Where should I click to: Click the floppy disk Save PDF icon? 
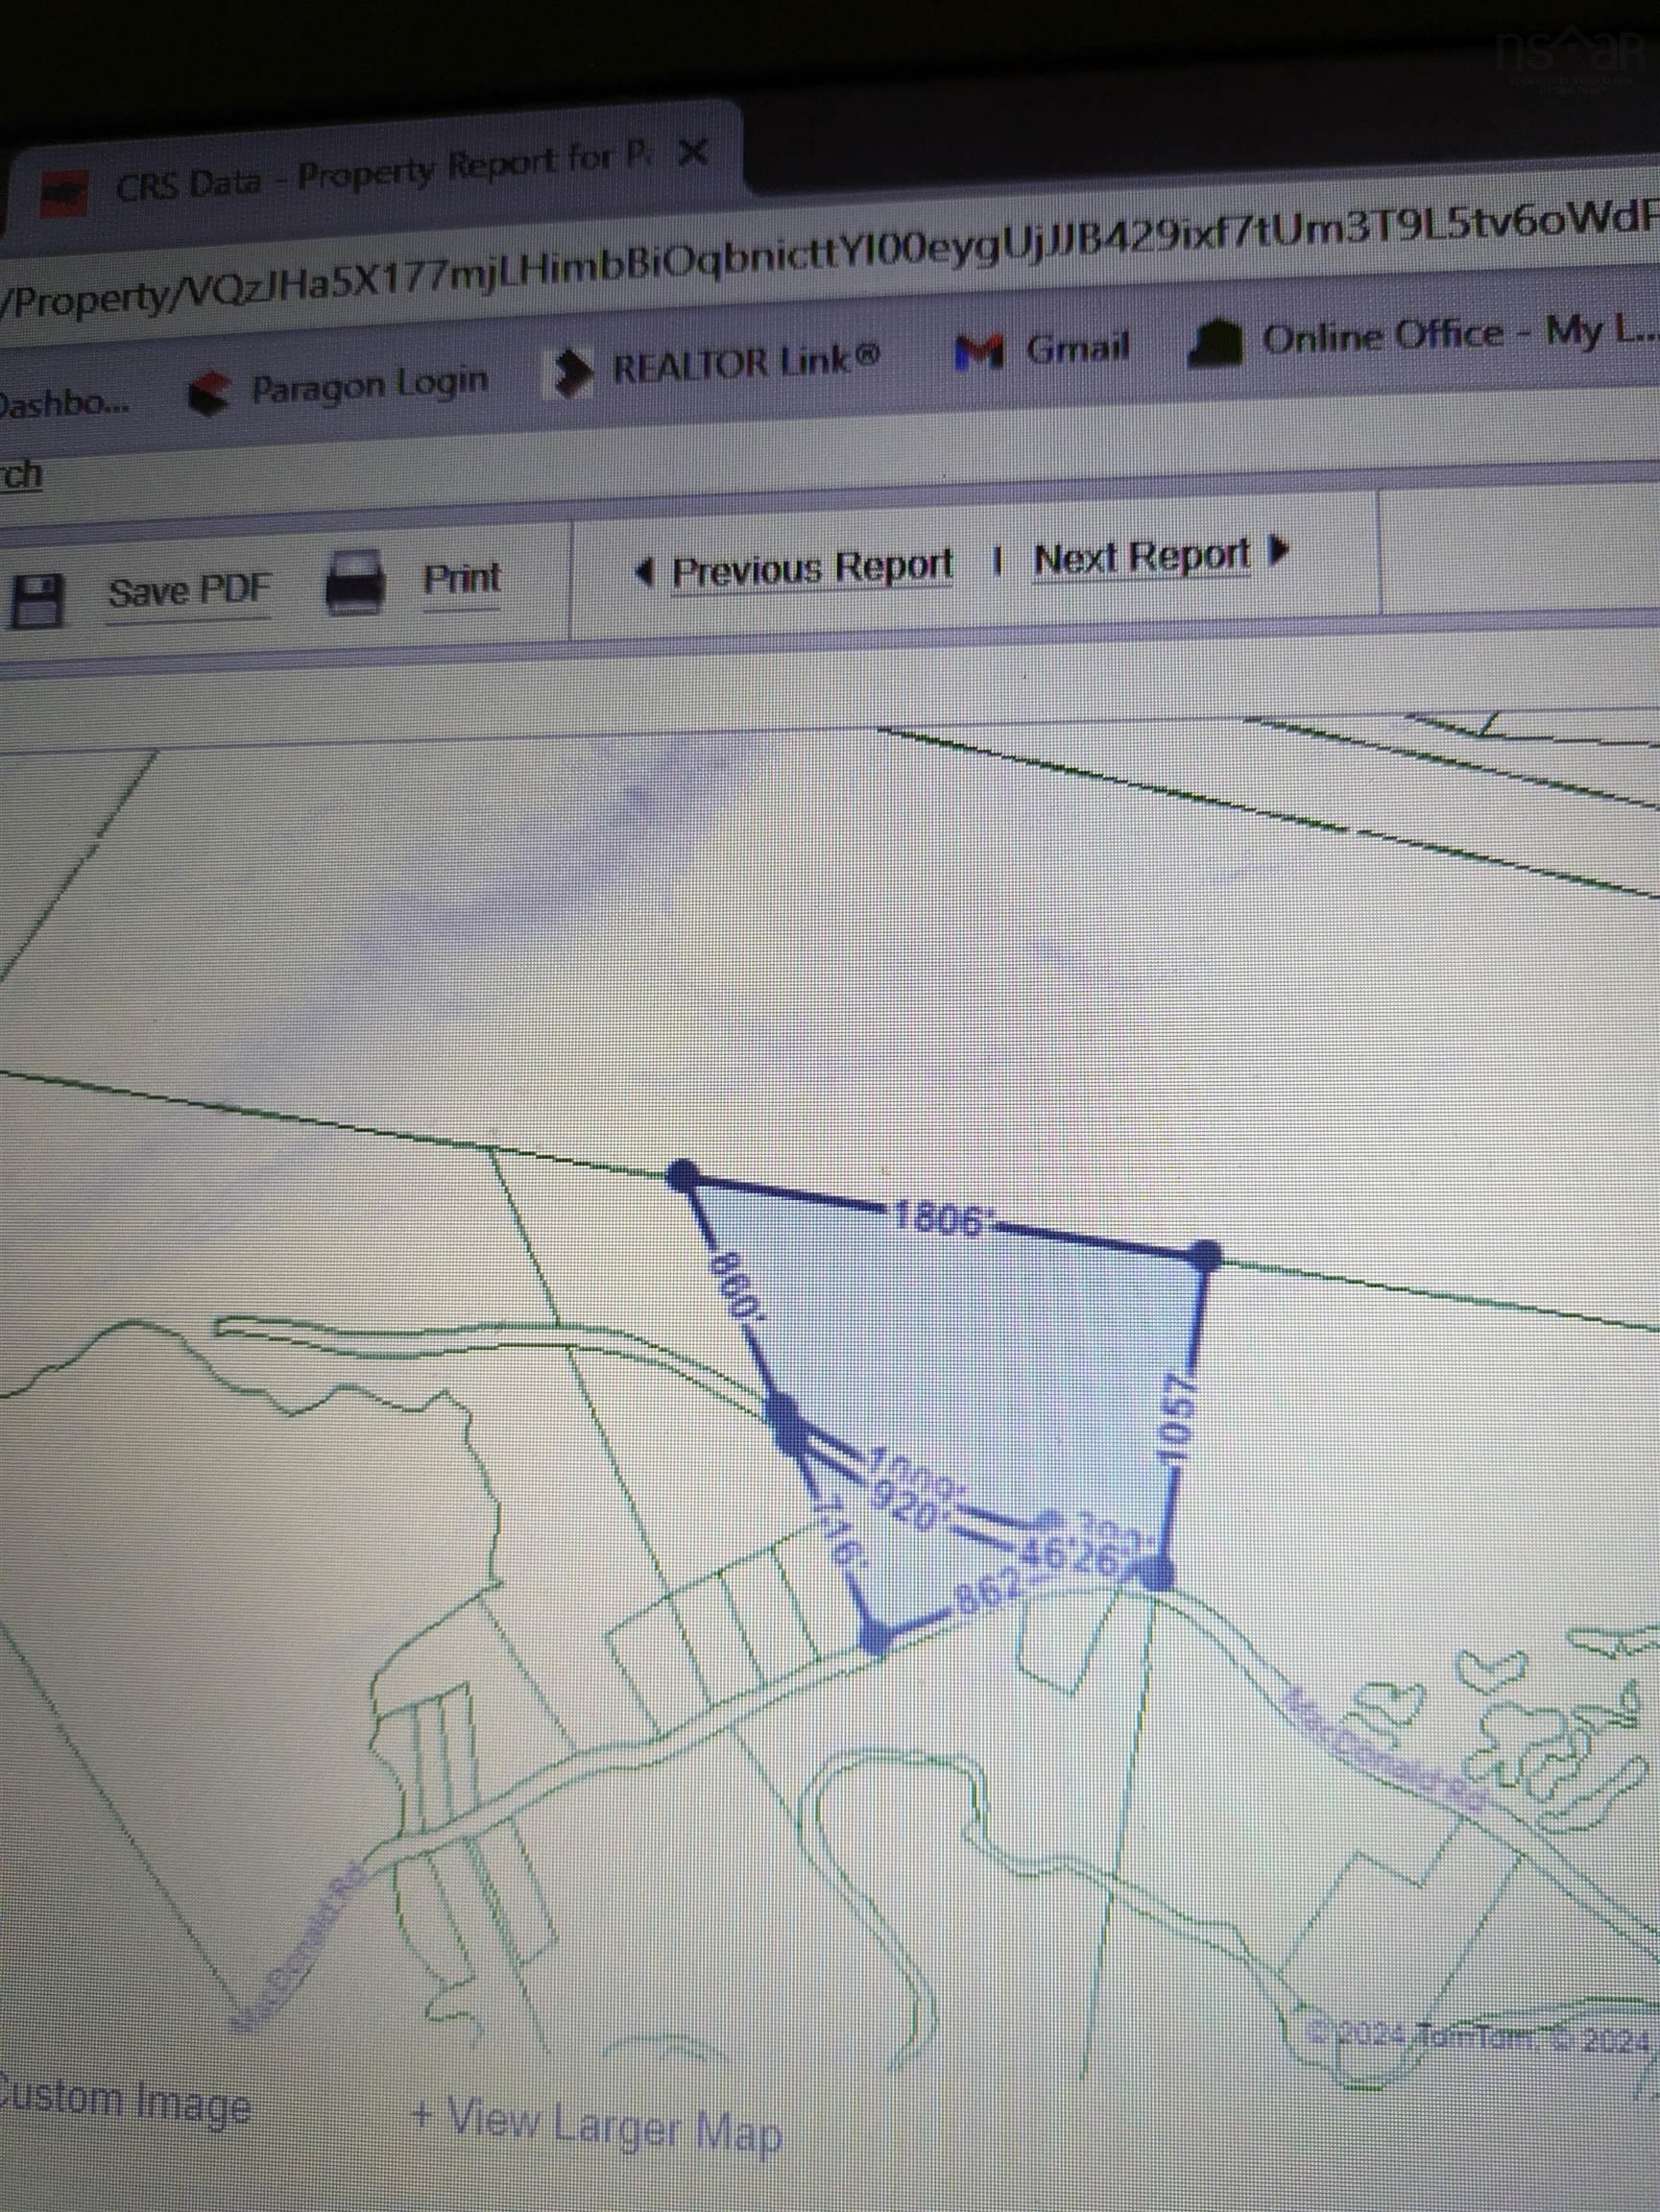tap(37, 599)
